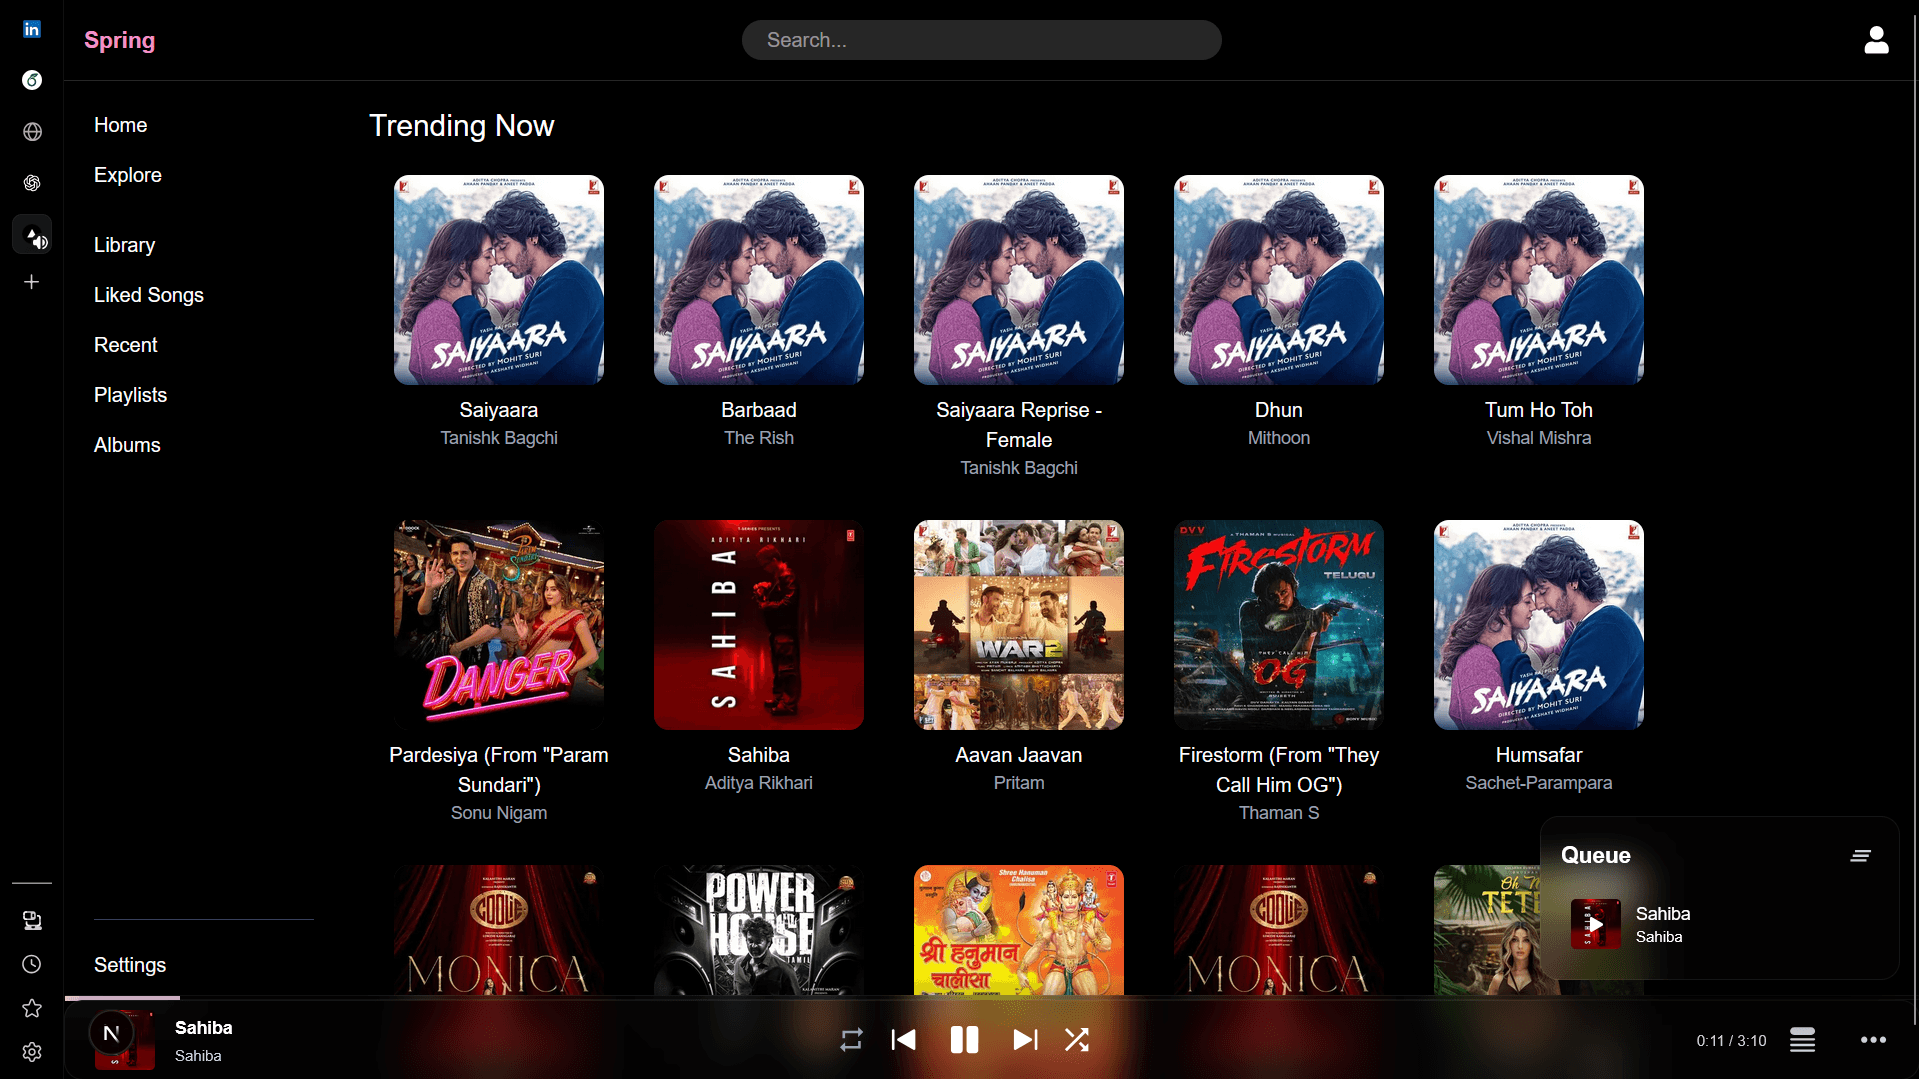Open the ChatGPT icon in left sidebar
This screenshot has height=1079, width=1919.
(x=32, y=183)
